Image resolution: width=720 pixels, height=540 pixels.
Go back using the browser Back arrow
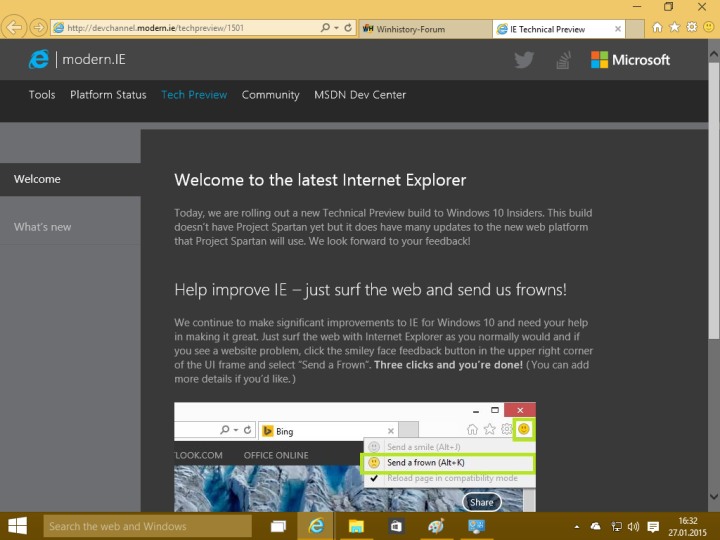[x=14, y=28]
